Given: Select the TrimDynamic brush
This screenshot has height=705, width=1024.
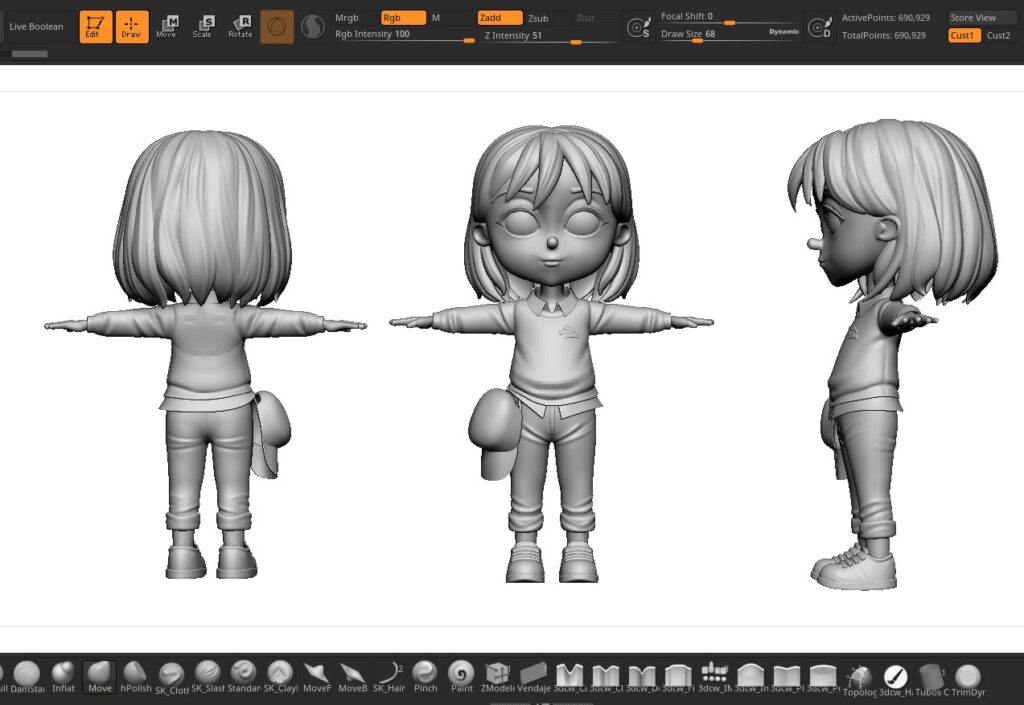Looking at the screenshot, I should 967,678.
